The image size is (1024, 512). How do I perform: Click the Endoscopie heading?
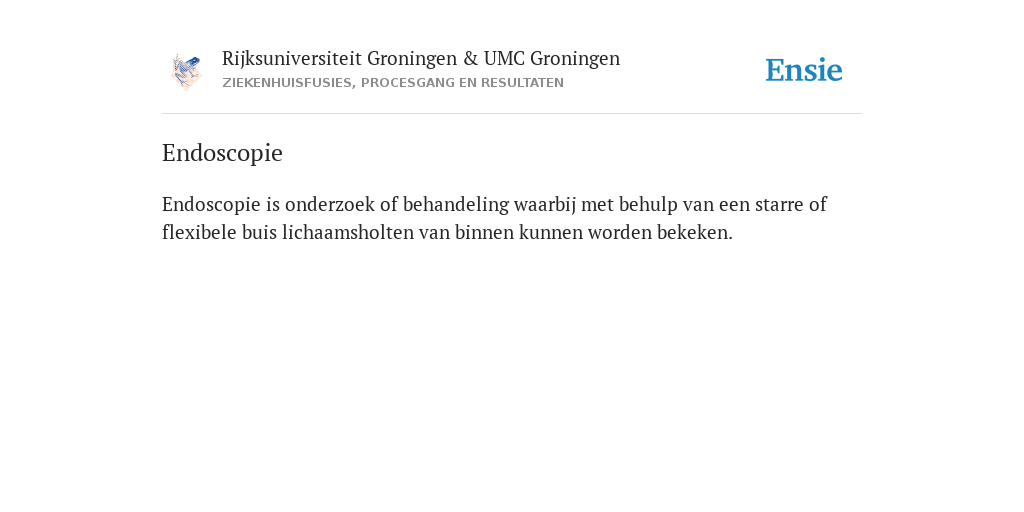pos(222,153)
